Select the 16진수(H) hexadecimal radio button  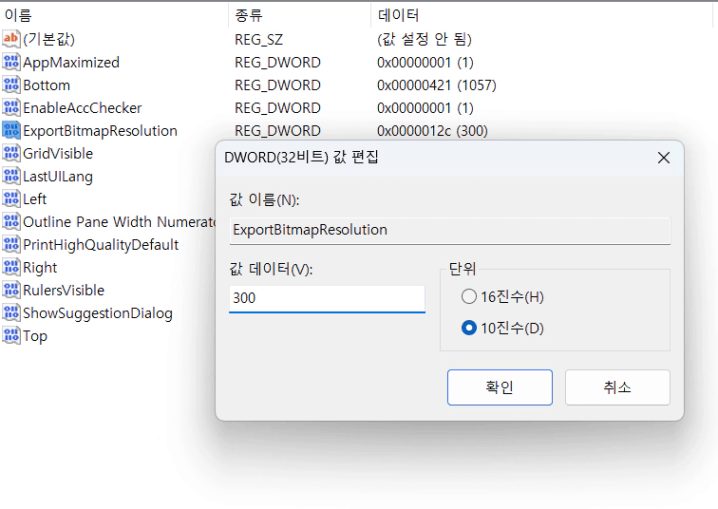click(x=469, y=297)
